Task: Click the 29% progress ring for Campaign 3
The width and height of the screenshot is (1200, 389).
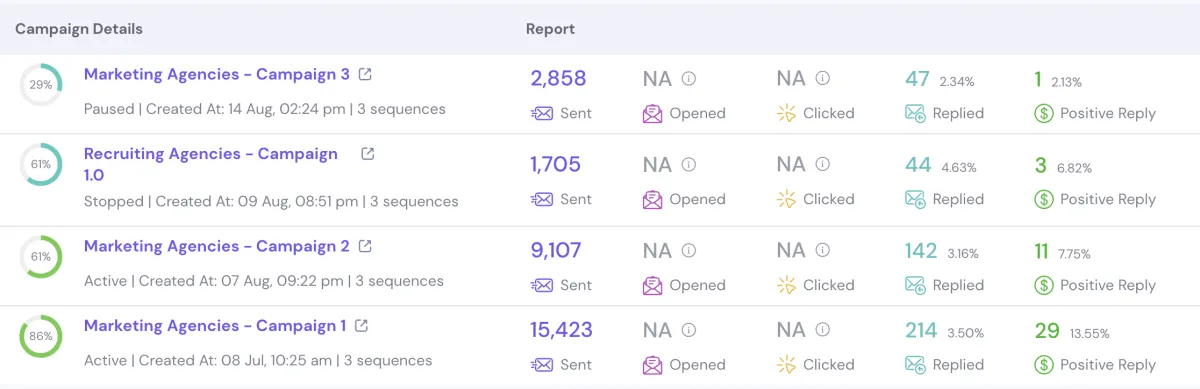Action: click(x=41, y=85)
